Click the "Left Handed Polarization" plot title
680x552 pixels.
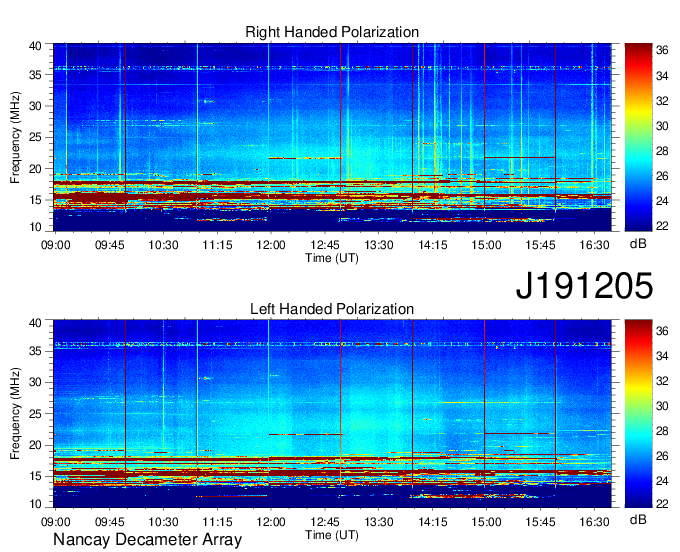[x=332, y=309]
